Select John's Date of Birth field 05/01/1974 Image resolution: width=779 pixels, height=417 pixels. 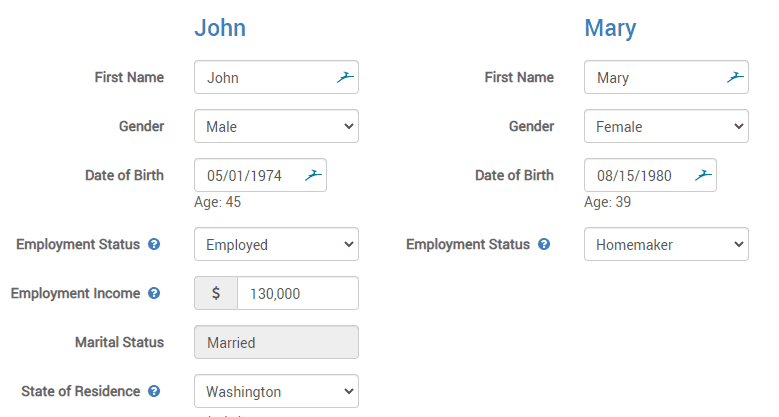tap(260, 175)
